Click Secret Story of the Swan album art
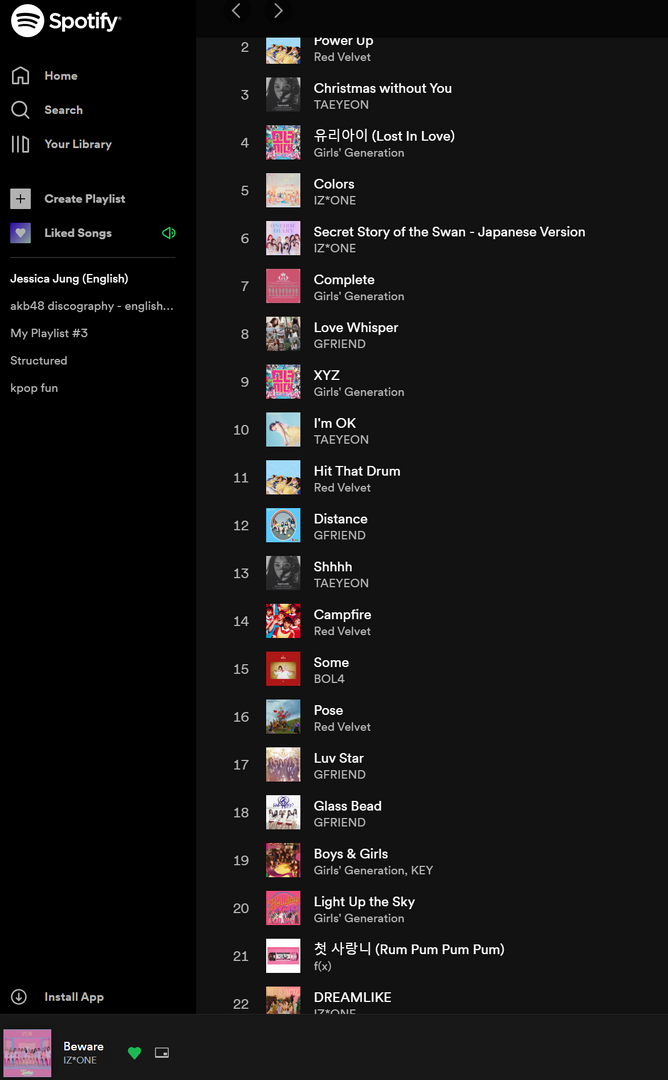 283,238
